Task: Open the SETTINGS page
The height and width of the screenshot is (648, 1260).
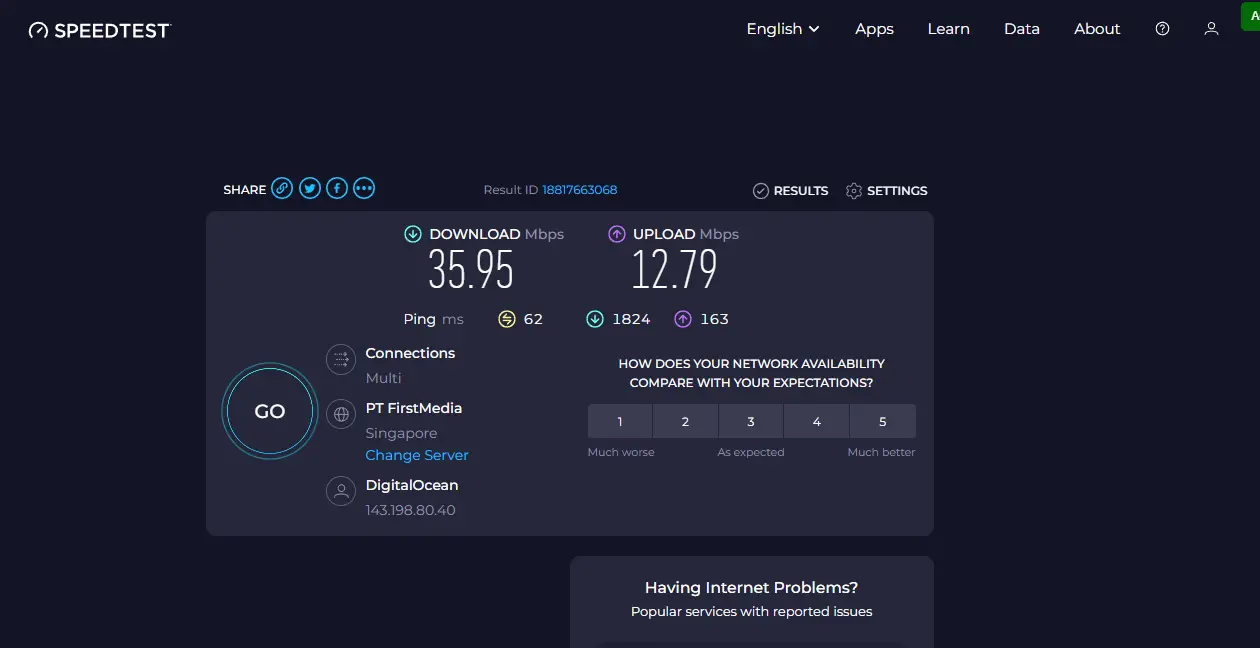Action: (x=886, y=190)
